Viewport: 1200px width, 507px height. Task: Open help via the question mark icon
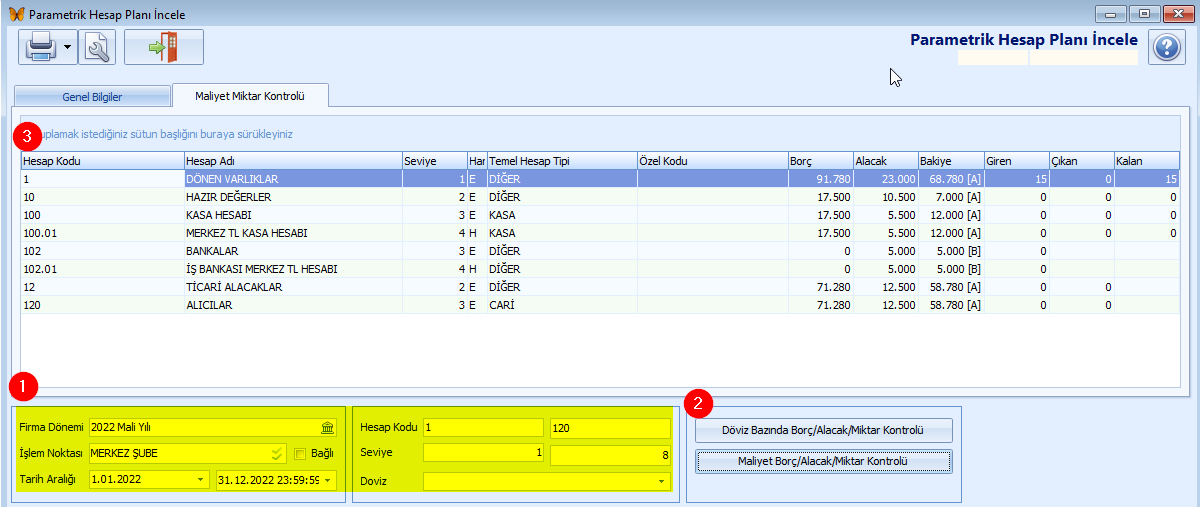pyautogui.click(x=1166, y=47)
